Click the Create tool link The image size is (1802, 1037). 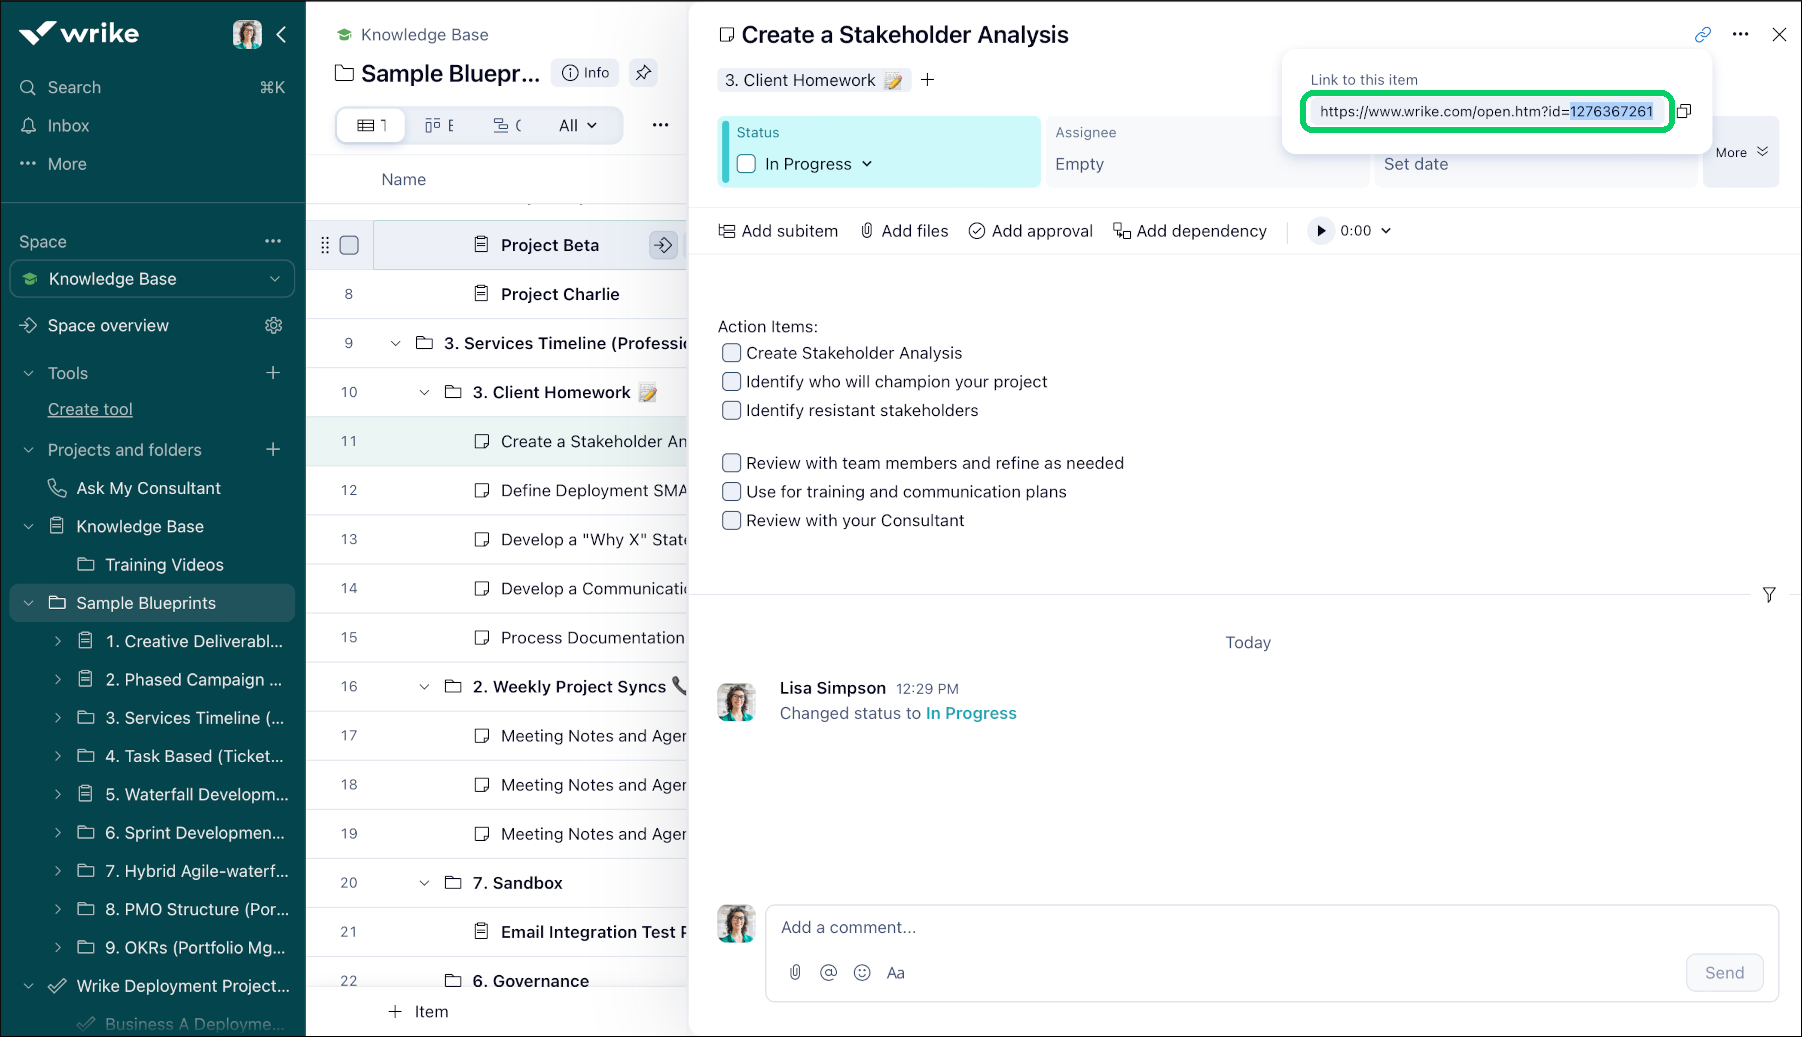pos(90,410)
